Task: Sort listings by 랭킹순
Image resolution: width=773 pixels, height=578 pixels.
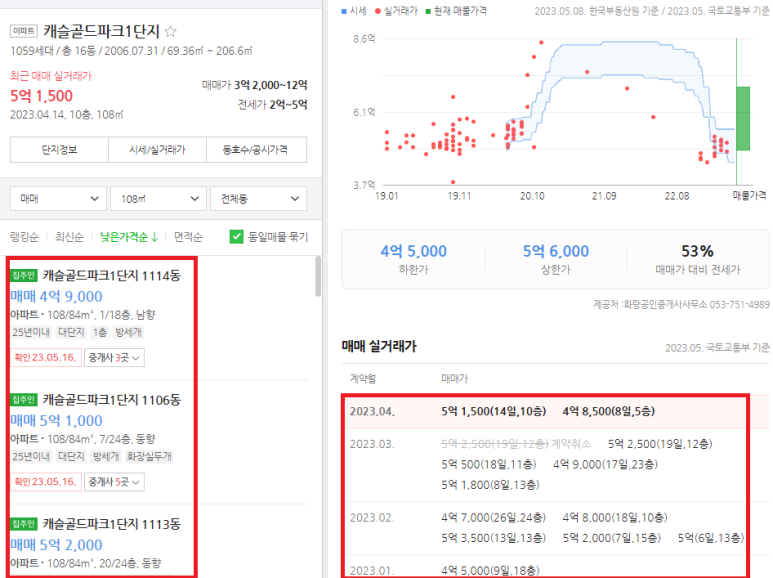Action: (24, 237)
